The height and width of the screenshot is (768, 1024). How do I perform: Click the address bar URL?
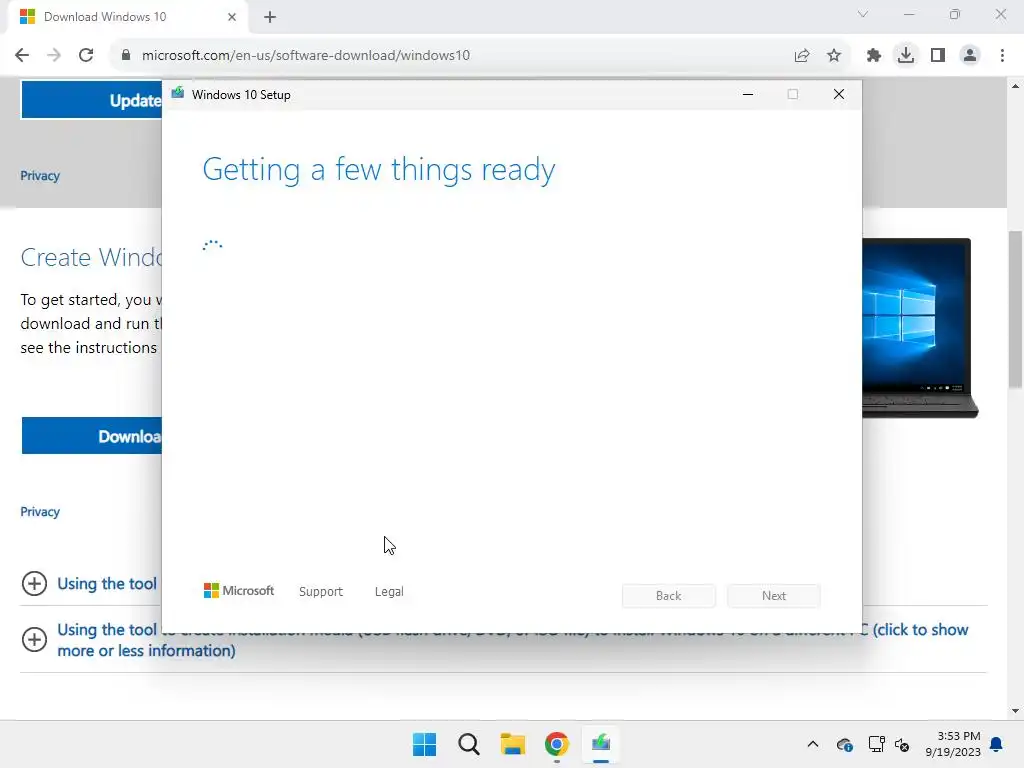(306, 56)
